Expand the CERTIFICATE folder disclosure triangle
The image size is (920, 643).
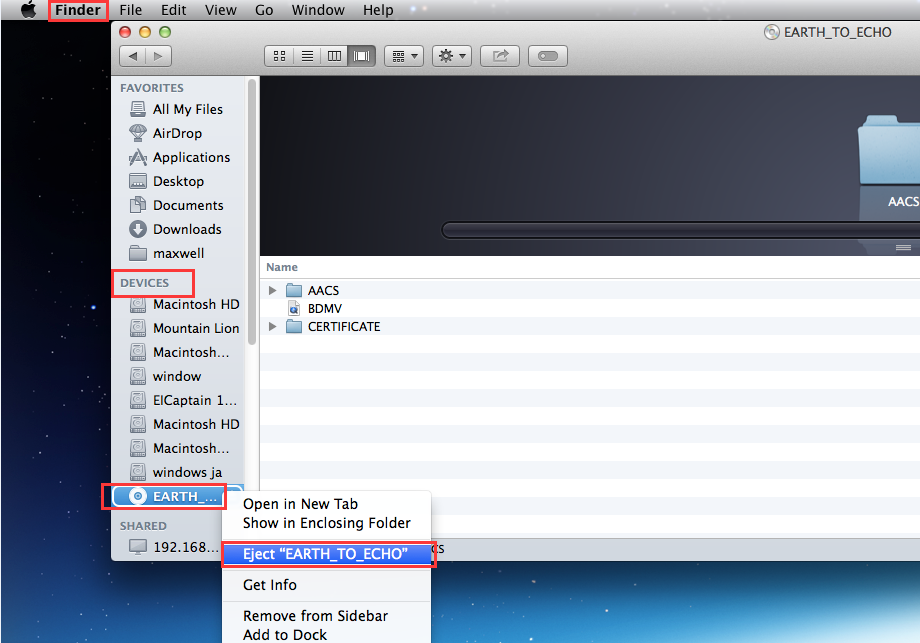click(x=272, y=327)
